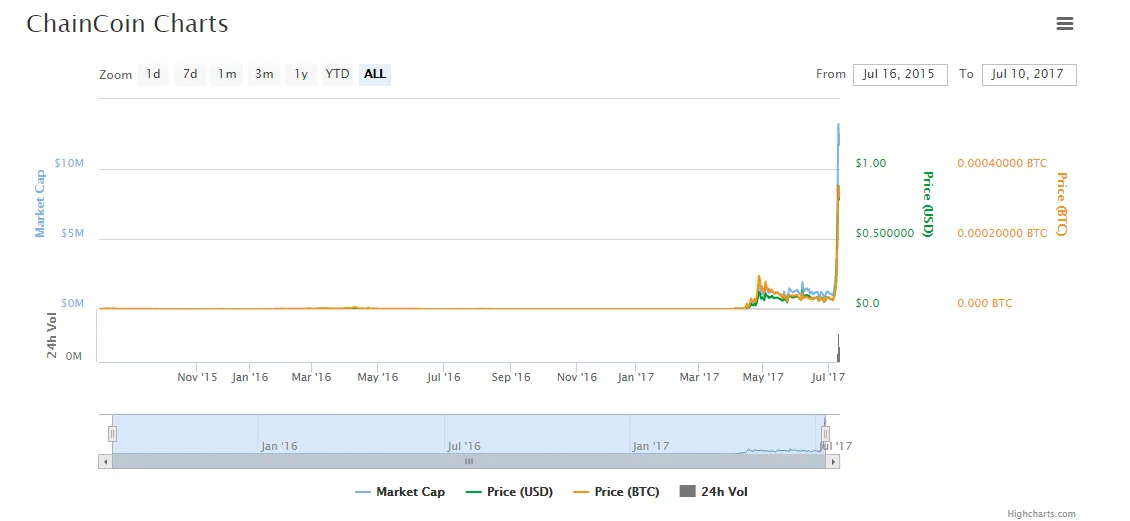Click the May '17 x-axis label

click(x=762, y=377)
